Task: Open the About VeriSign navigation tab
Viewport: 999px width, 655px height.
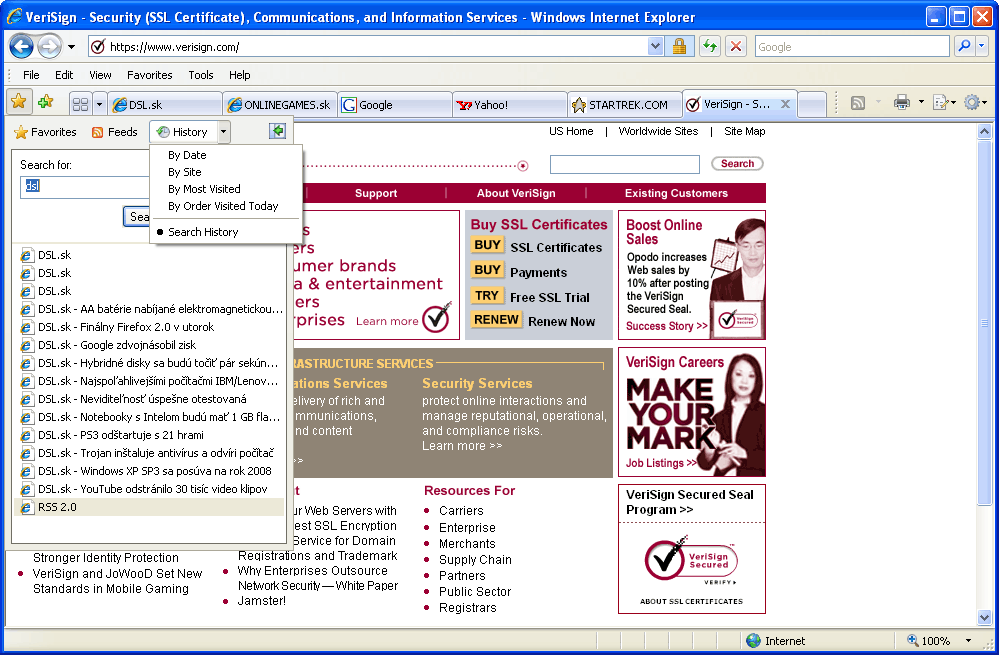Action: [516, 193]
